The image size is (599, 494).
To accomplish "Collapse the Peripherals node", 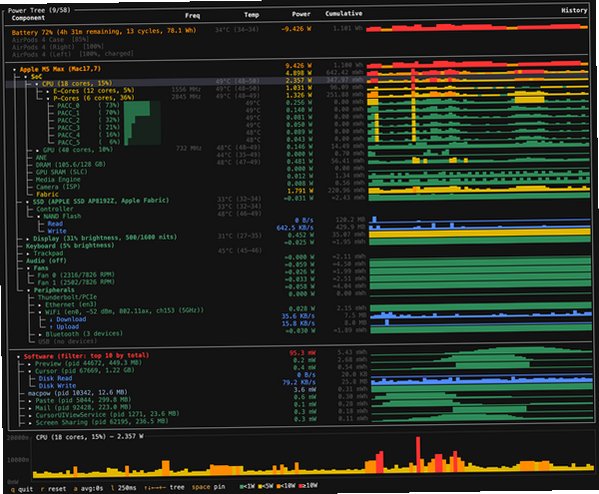I will click(x=29, y=290).
